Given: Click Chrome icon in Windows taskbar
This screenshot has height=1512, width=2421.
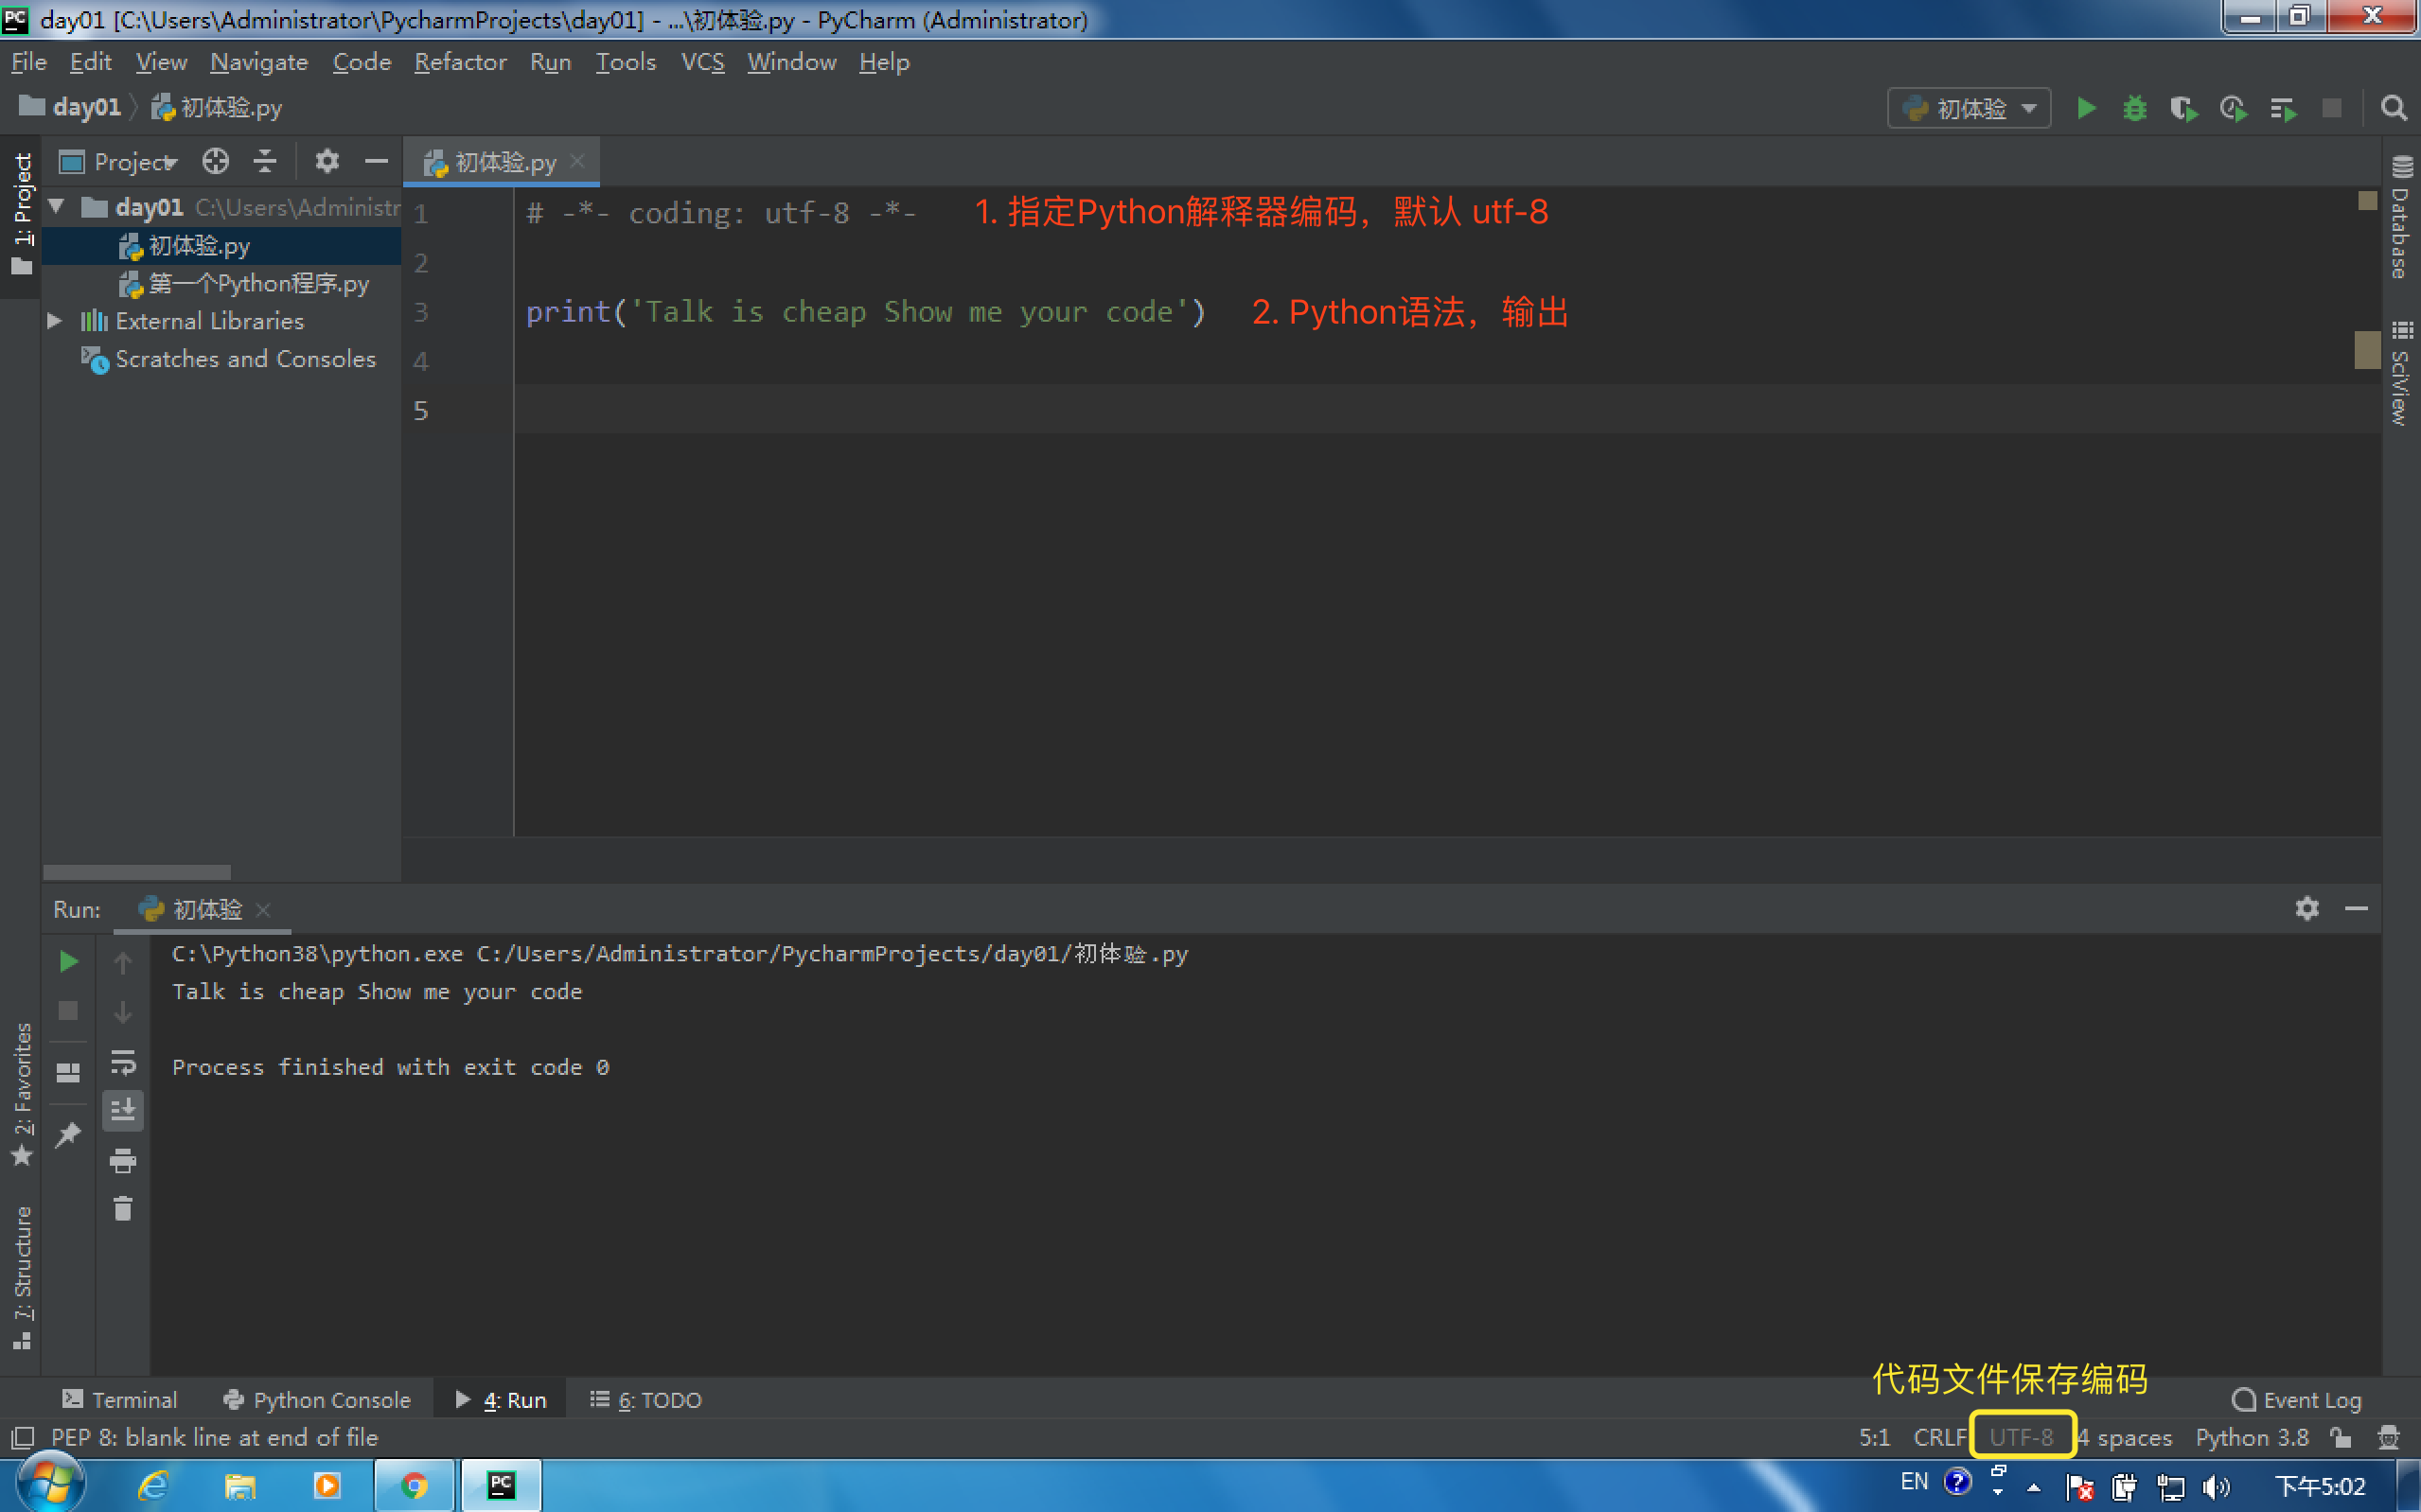Looking at the screenshot, I should pos(414,1485).
